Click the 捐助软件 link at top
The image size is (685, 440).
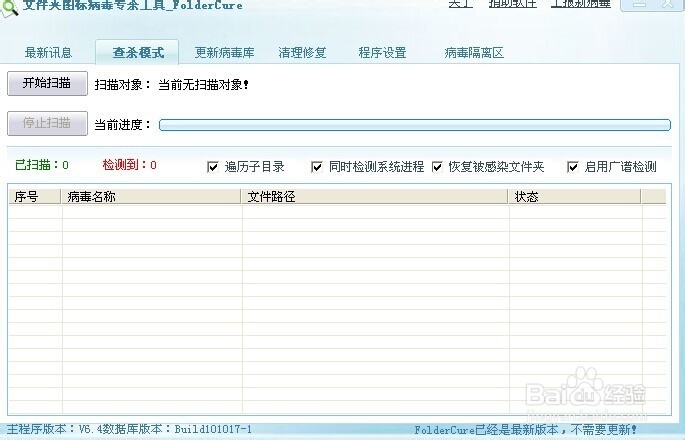[x=512, y=3]
